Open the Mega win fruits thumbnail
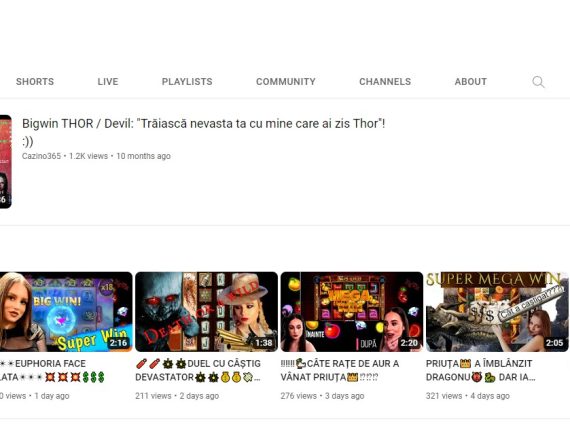The image size is (570, 430). click(352, 312)
